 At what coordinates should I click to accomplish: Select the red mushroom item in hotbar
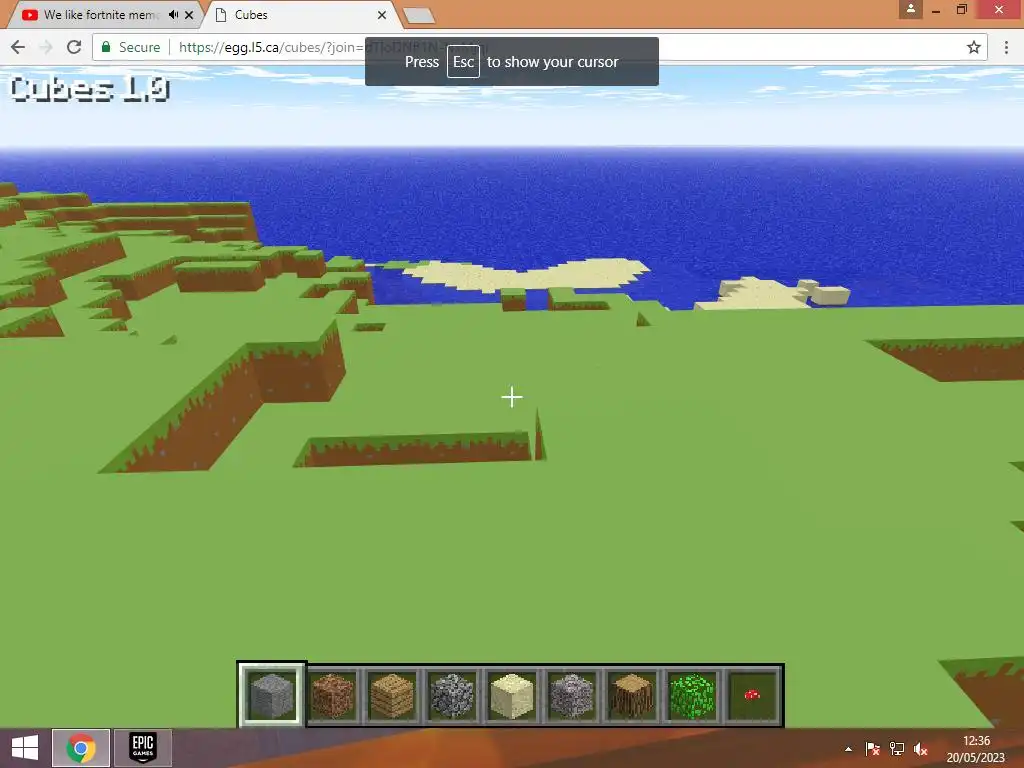[752, 696]
